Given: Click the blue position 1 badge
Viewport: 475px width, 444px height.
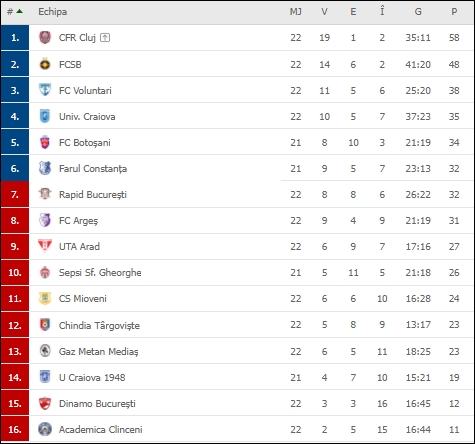Looking at the screenshot, I should click(15, 38).
